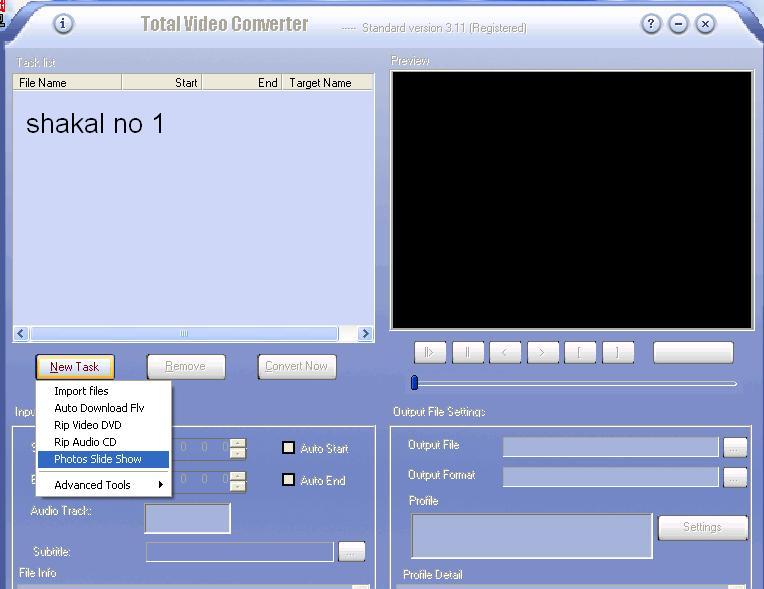Enable the Auto Start checkbox
The width and height of the screenshot is (764, 589).
click(289, 448)
